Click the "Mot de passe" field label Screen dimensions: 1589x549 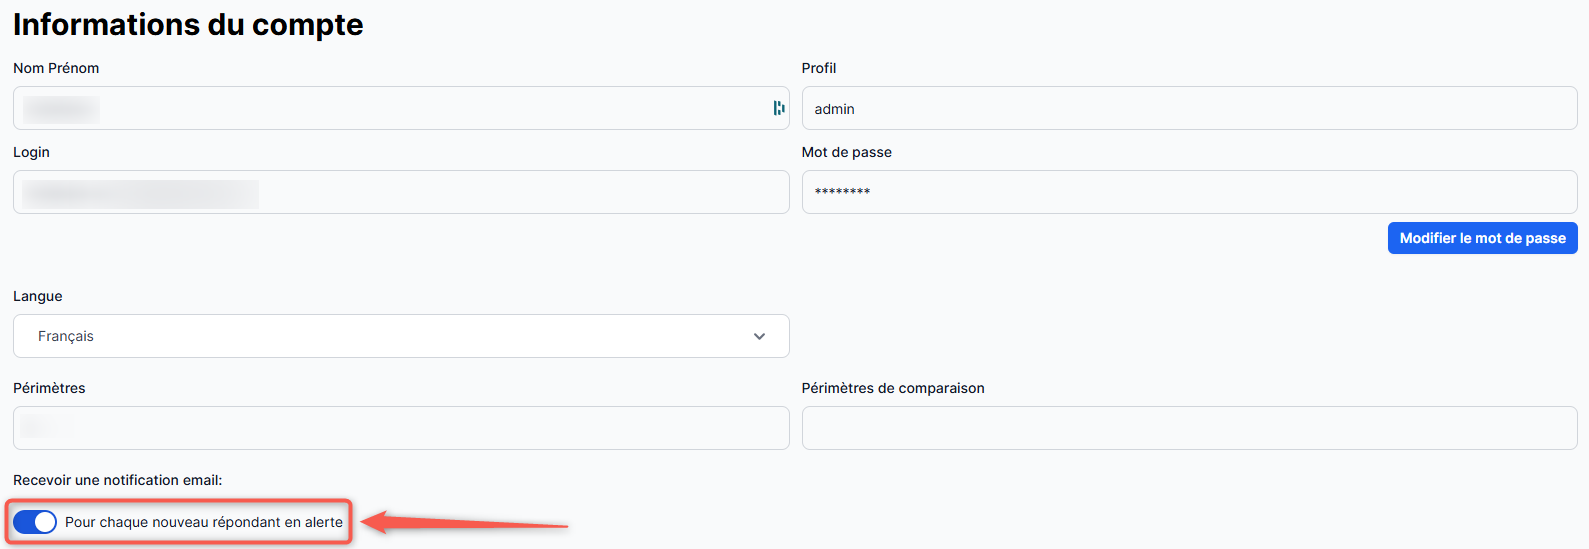pyautogui.click(x=846, y=152)
